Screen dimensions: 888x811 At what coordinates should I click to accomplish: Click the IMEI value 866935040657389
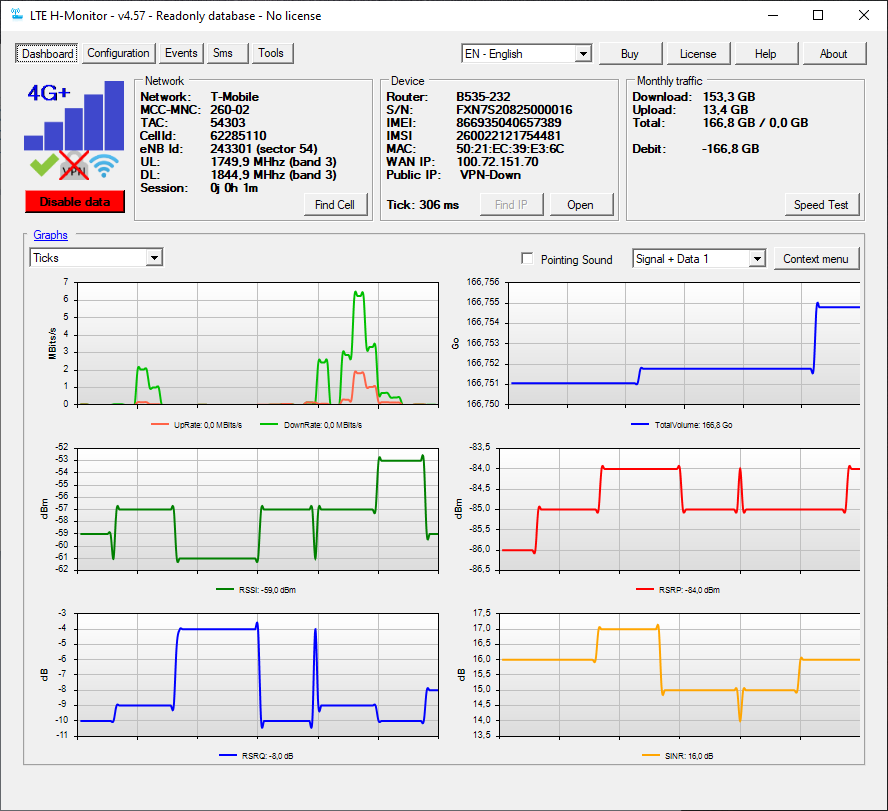coord(509,123)
